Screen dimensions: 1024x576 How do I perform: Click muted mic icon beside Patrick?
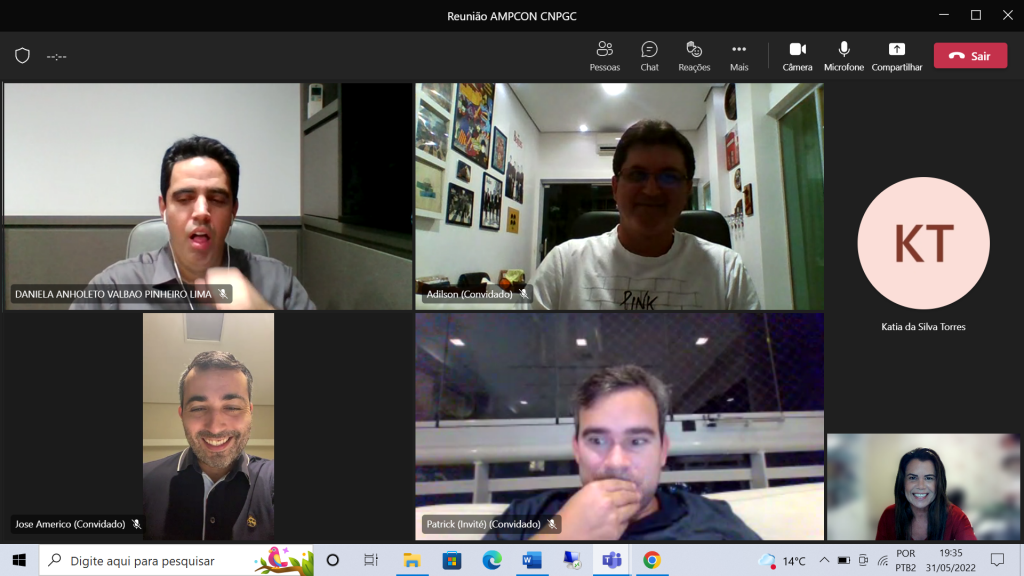[x=552, y=524]
